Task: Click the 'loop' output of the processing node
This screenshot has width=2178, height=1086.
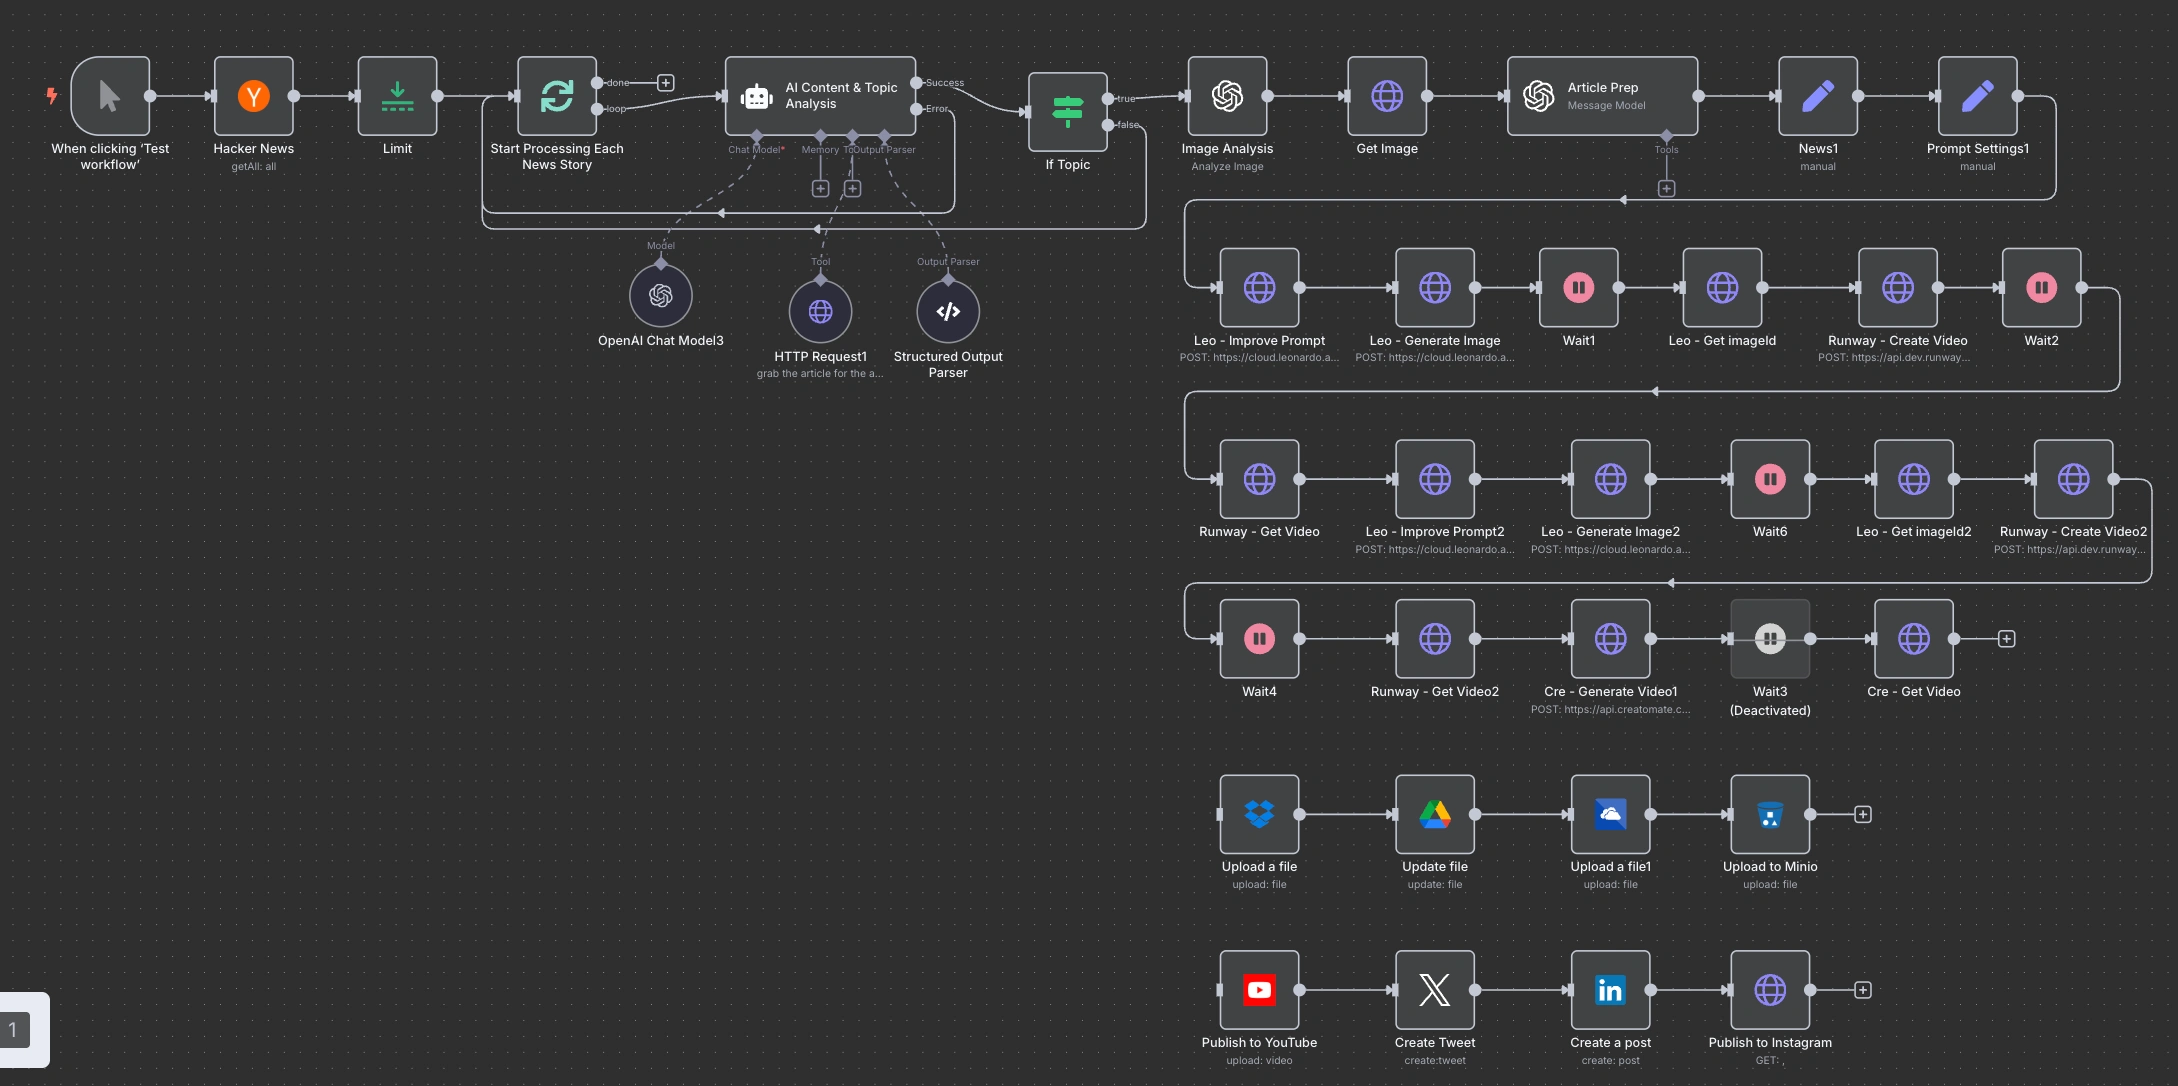Action: (597, 109)
